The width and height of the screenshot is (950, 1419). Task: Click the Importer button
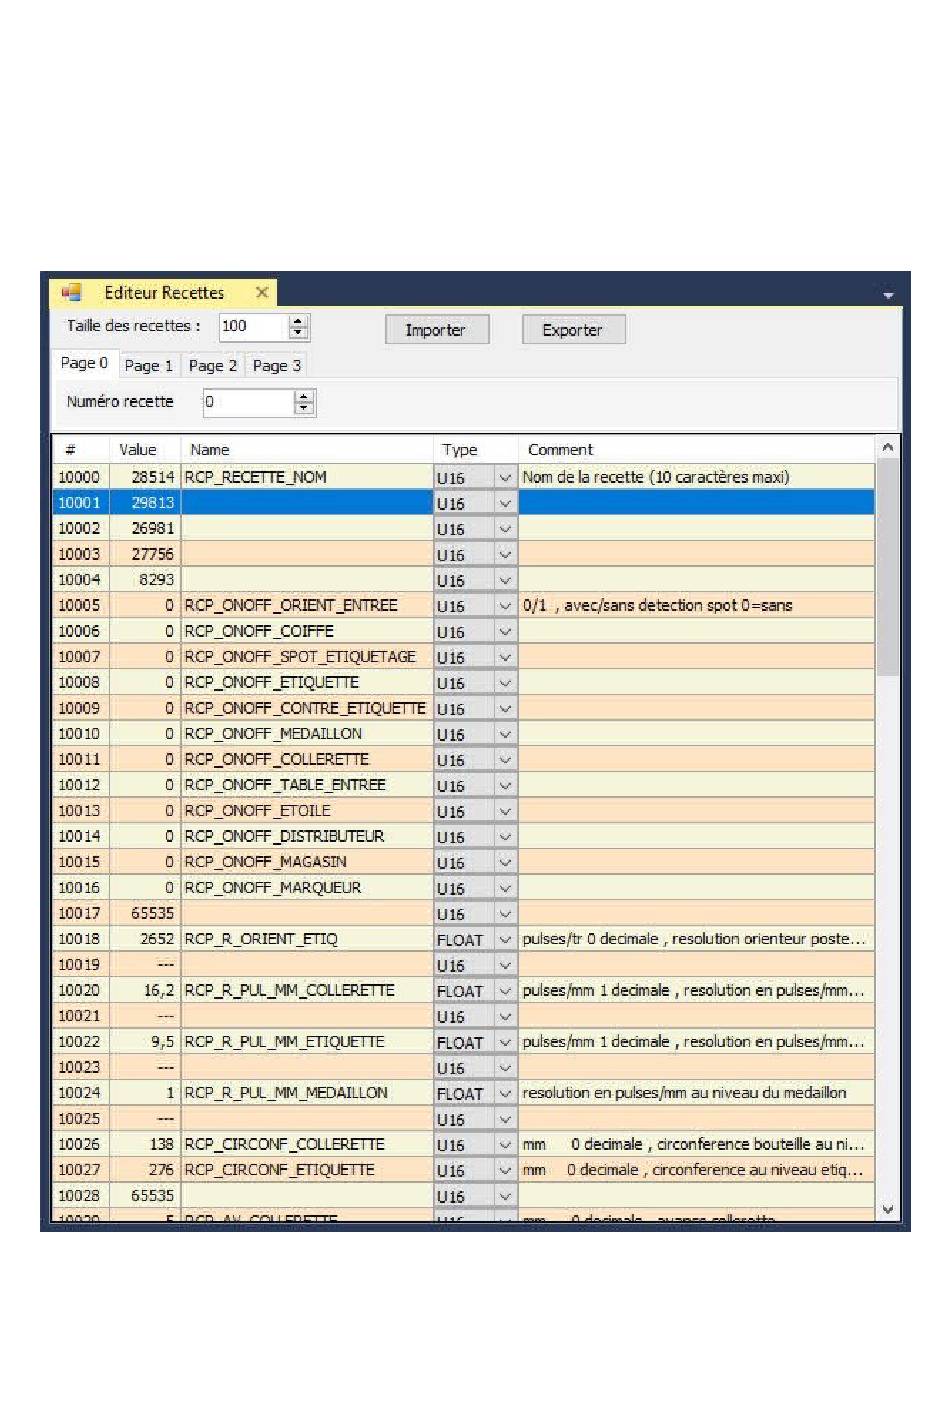click(436, 330)
